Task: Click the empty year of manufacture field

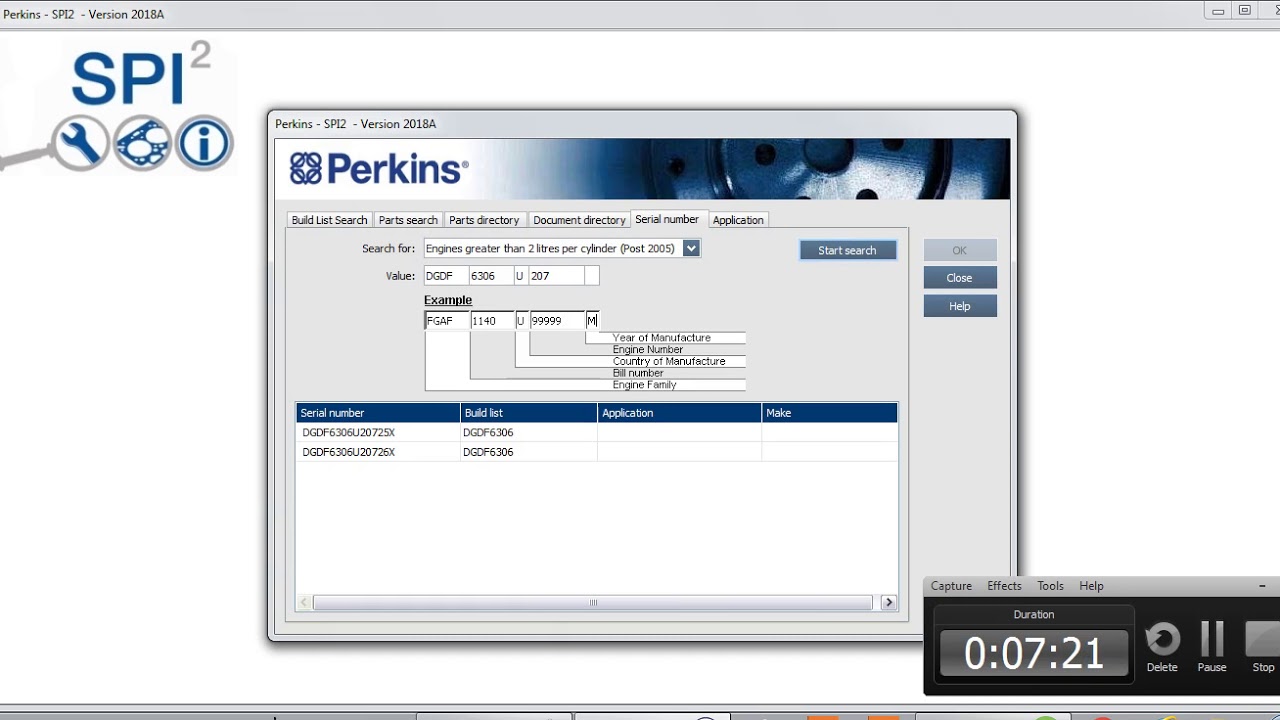Action: click(592, 276)
